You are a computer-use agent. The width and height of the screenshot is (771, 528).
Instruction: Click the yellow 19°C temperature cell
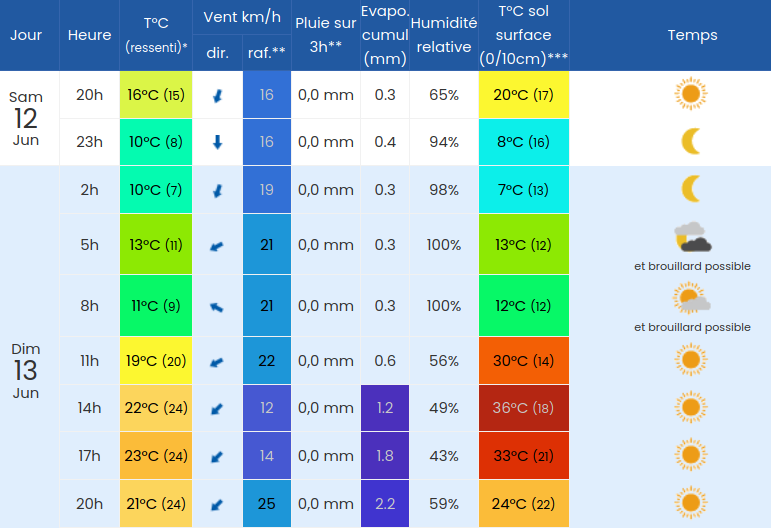coord(156,360)
